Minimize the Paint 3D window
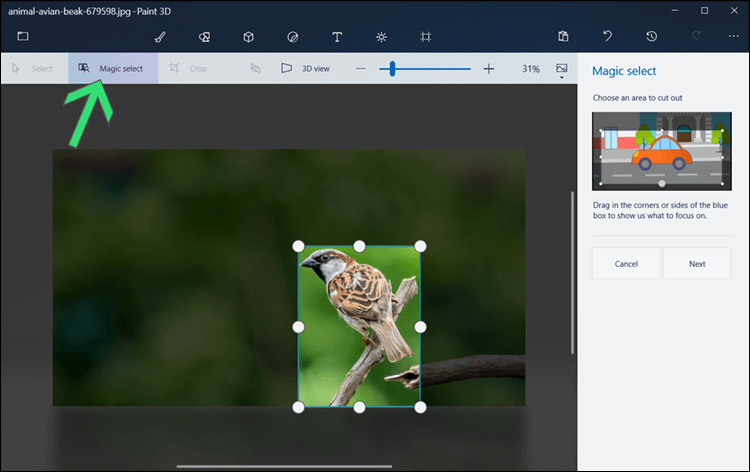The height and width of the screenshot is (472, 750). pyautogui.click(x=675, y=11)
